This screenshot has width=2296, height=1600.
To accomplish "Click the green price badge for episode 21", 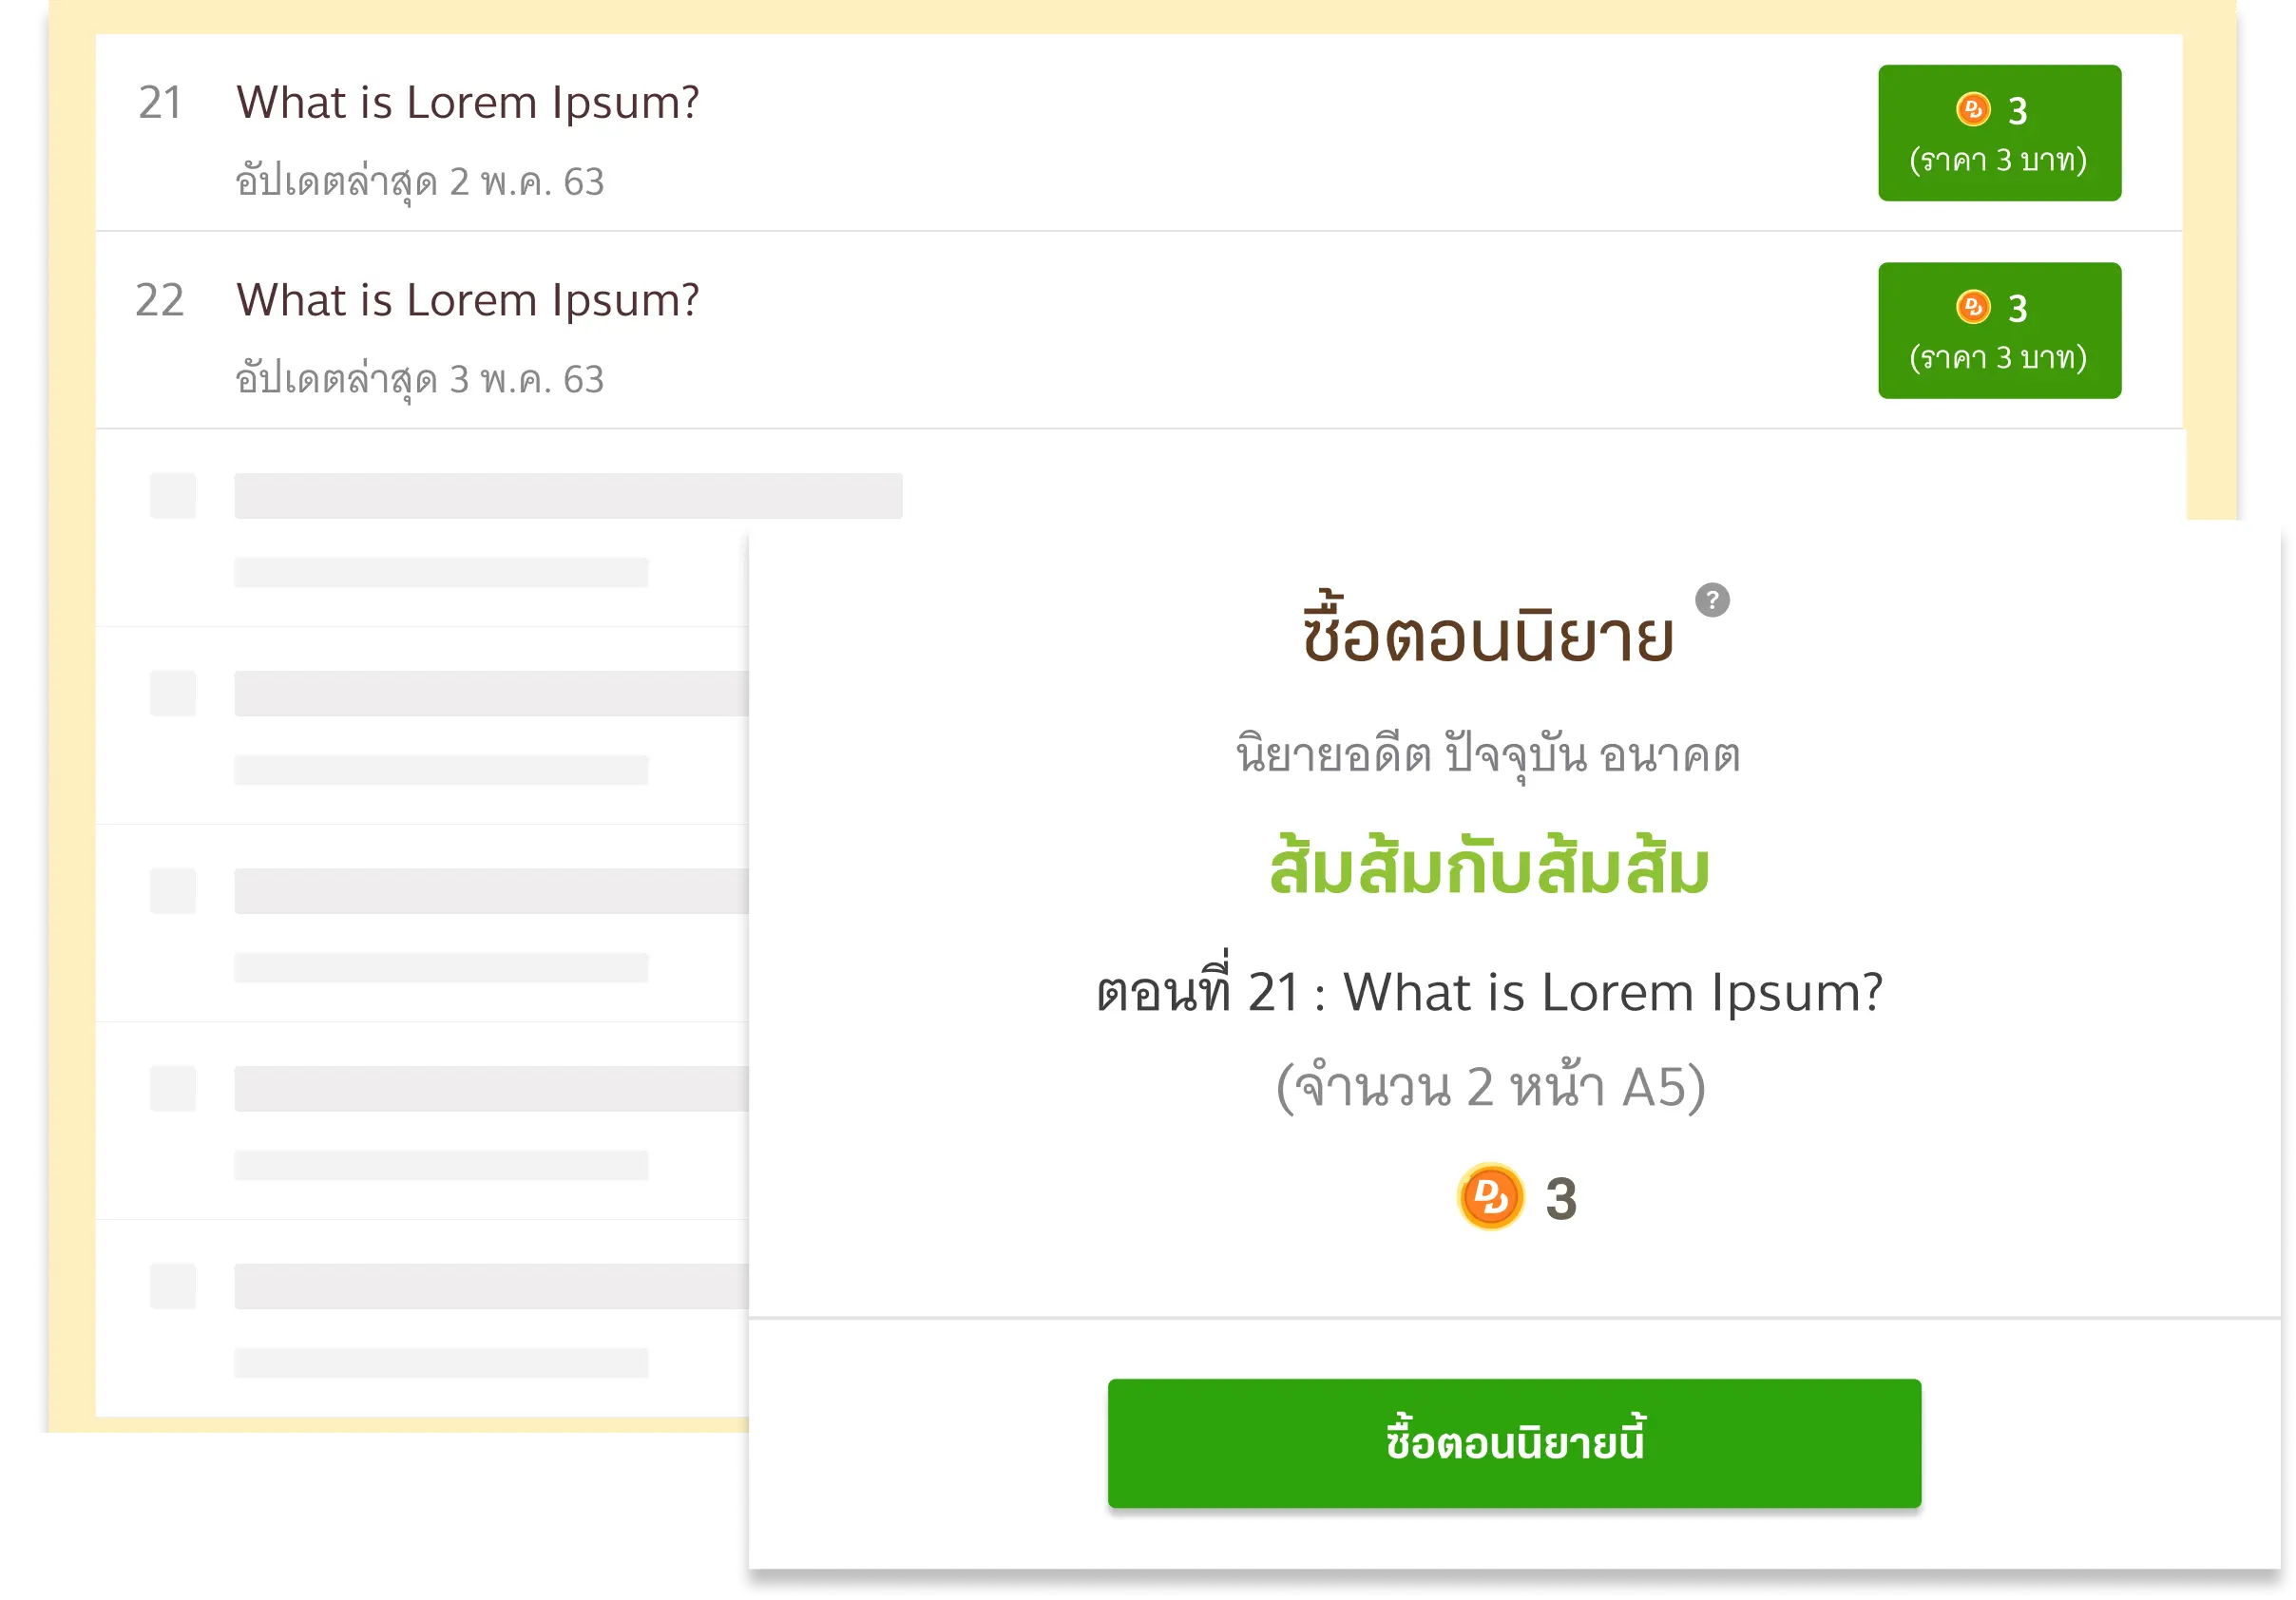I will [2000, 133].
